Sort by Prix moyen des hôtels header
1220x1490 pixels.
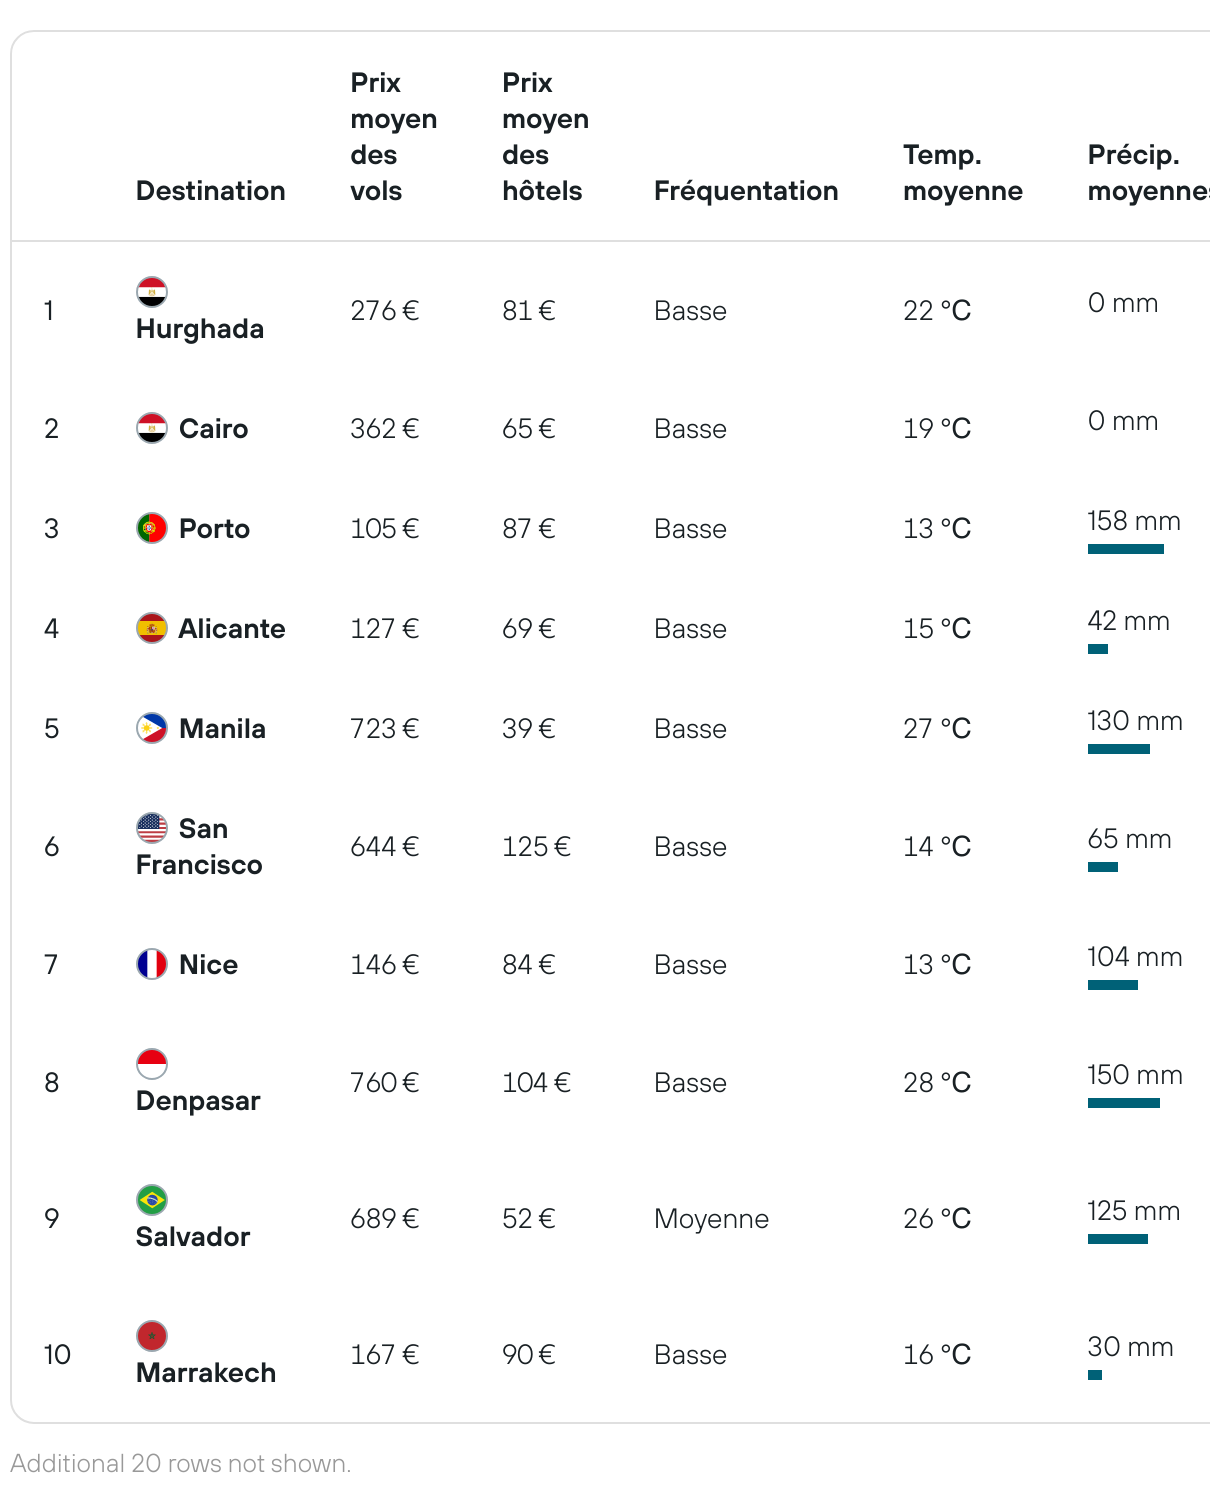[546, 137]
